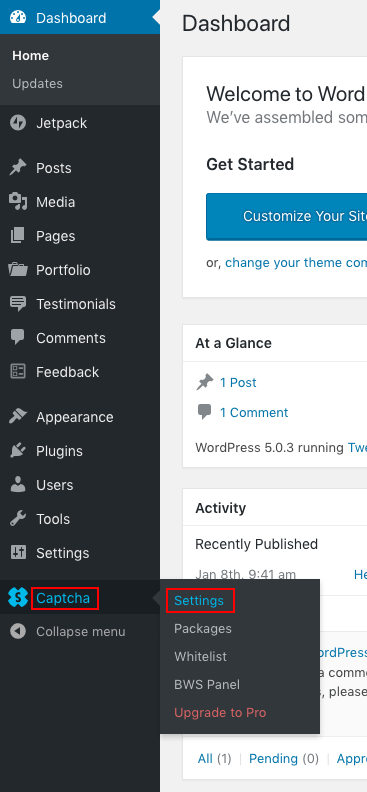Click the Media icon in sidebar

[18, 202]
